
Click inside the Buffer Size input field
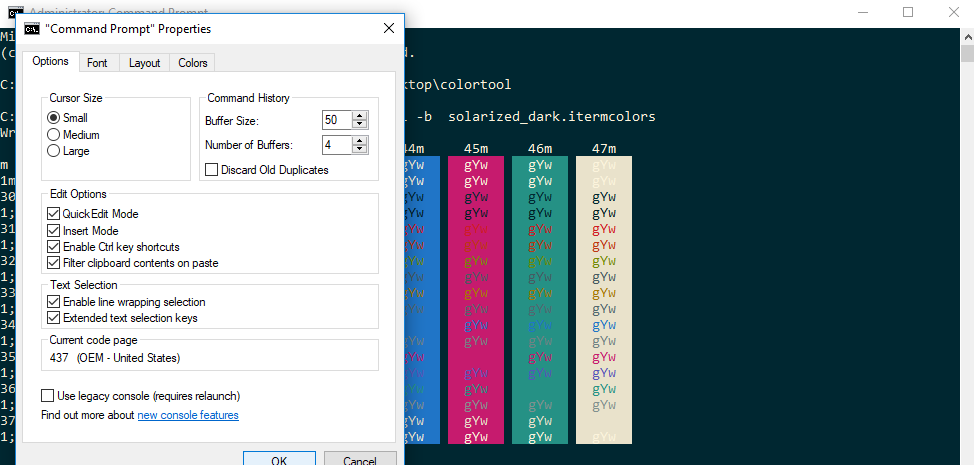click(x=336, y=120)
